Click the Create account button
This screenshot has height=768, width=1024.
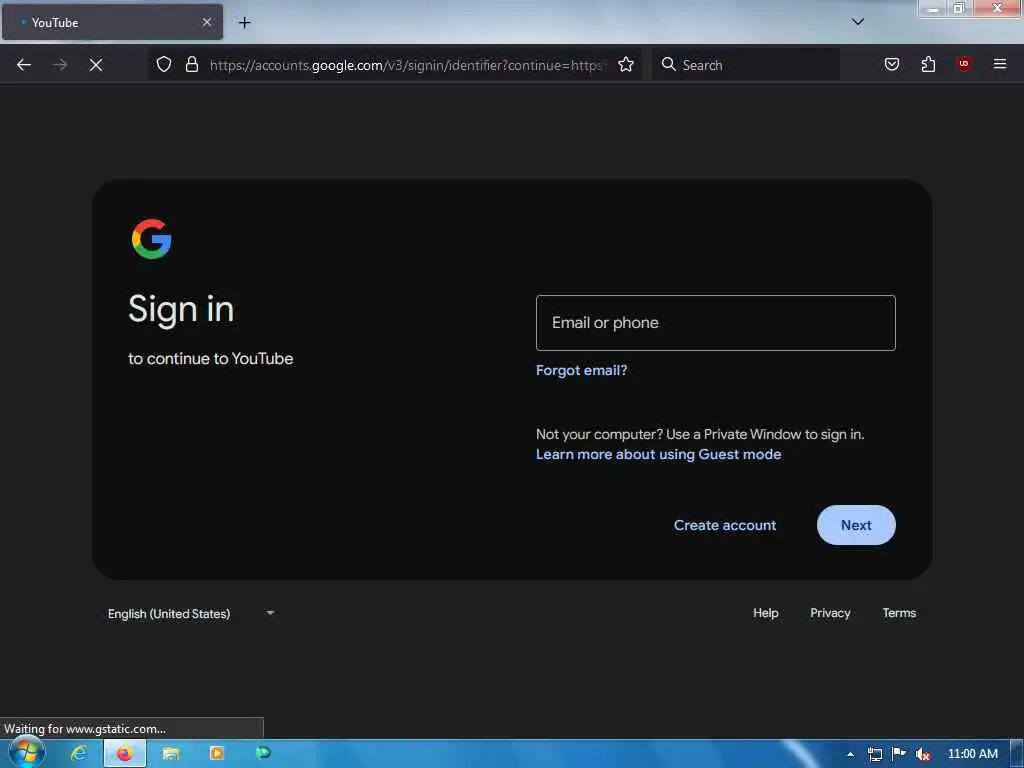(725, 525)
